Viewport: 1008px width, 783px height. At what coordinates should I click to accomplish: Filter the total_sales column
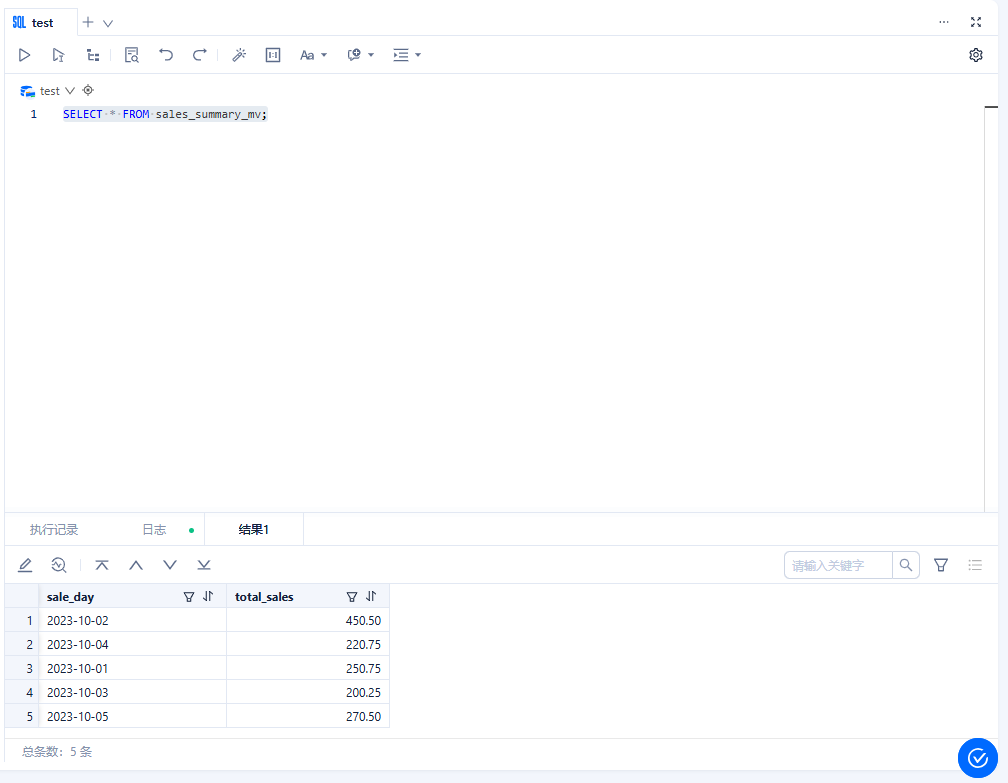pyautogui.click(x=352, y=597)
